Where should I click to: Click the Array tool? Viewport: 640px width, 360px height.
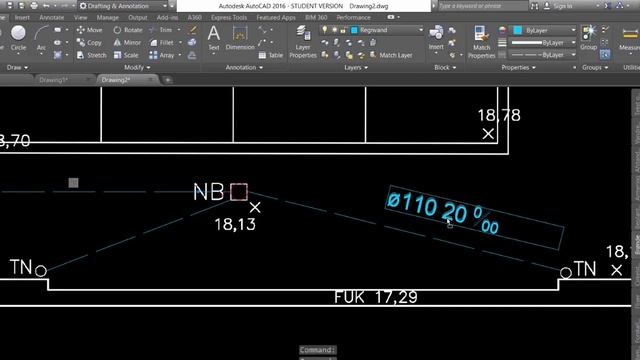tap(162, 55)
